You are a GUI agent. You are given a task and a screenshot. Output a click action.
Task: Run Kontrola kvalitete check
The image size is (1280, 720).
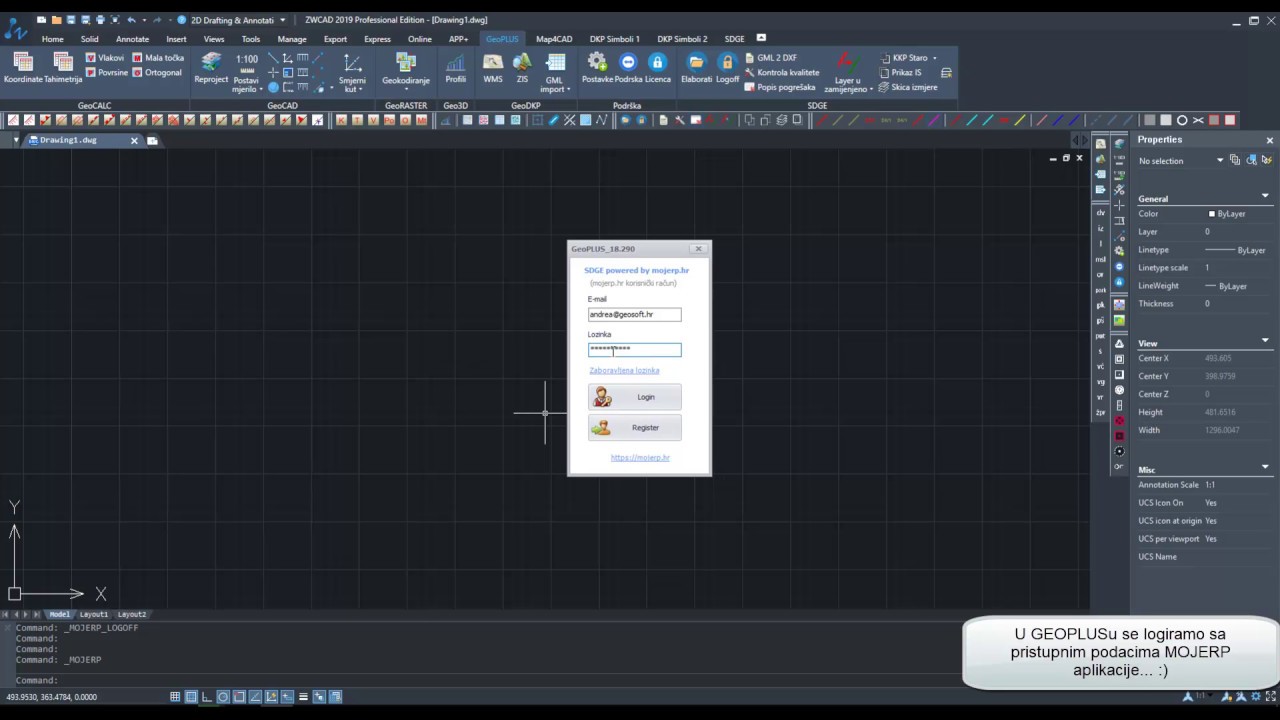[782, 73]
